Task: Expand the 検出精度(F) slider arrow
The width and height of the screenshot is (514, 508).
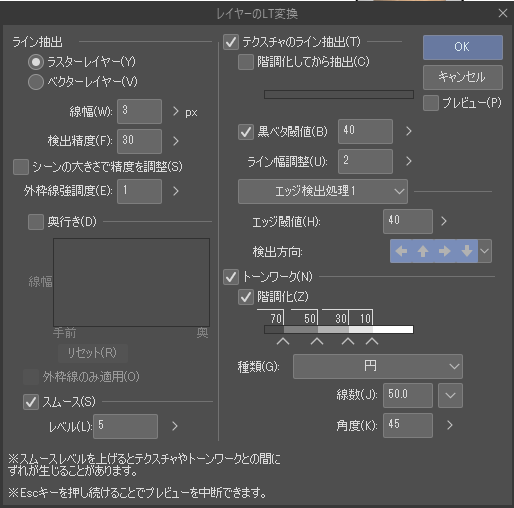Action: (x=176, y=141)
